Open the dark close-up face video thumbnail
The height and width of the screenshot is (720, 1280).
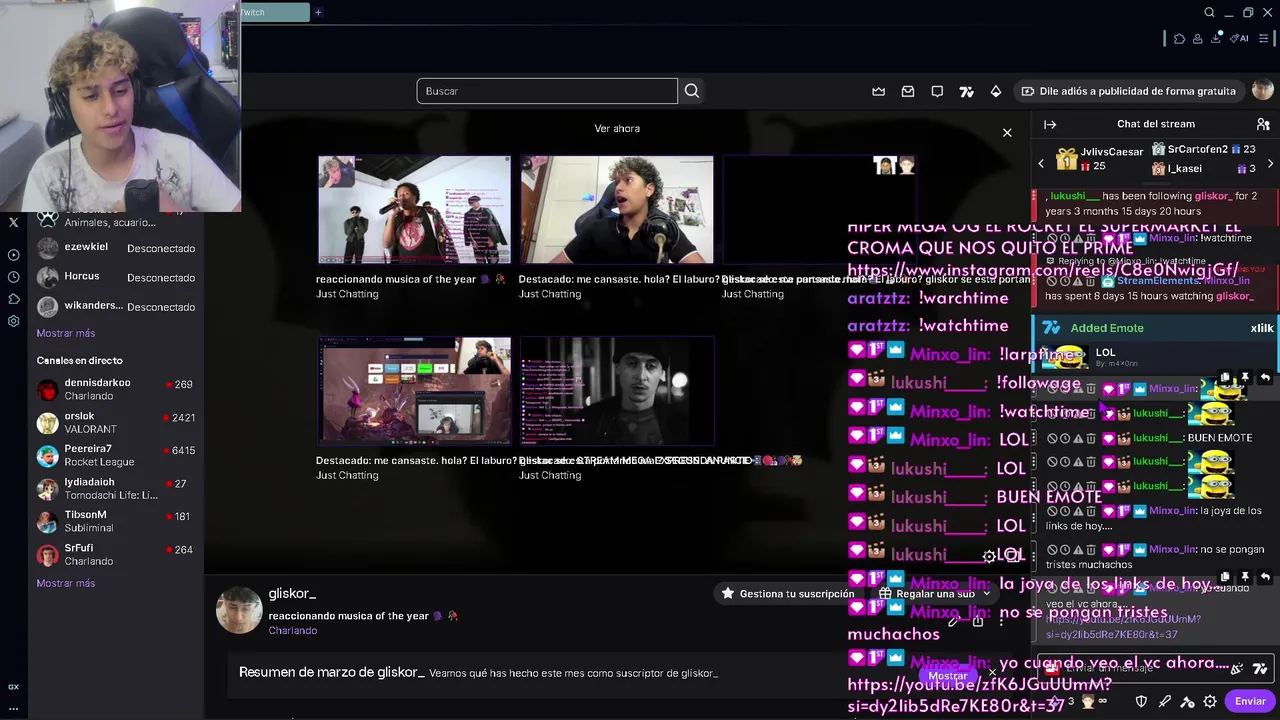point(617,391)
